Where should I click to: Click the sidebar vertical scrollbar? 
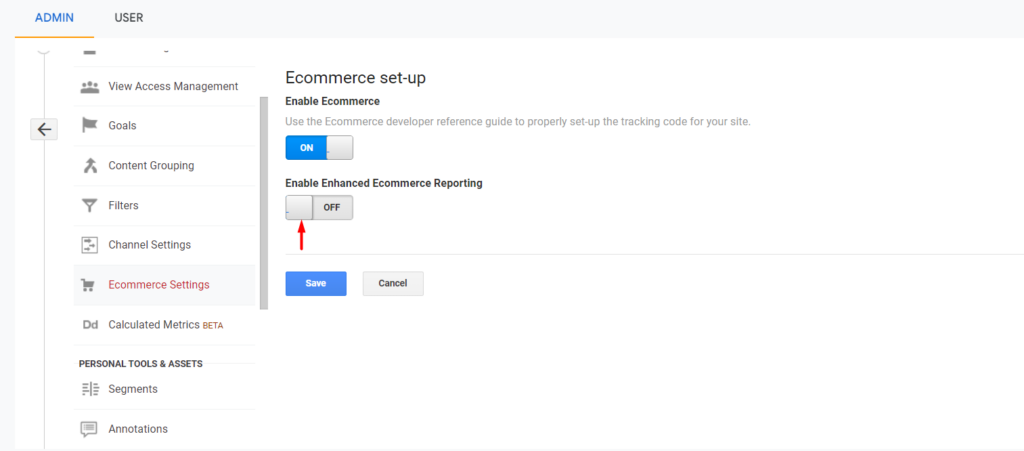[264, 203]
